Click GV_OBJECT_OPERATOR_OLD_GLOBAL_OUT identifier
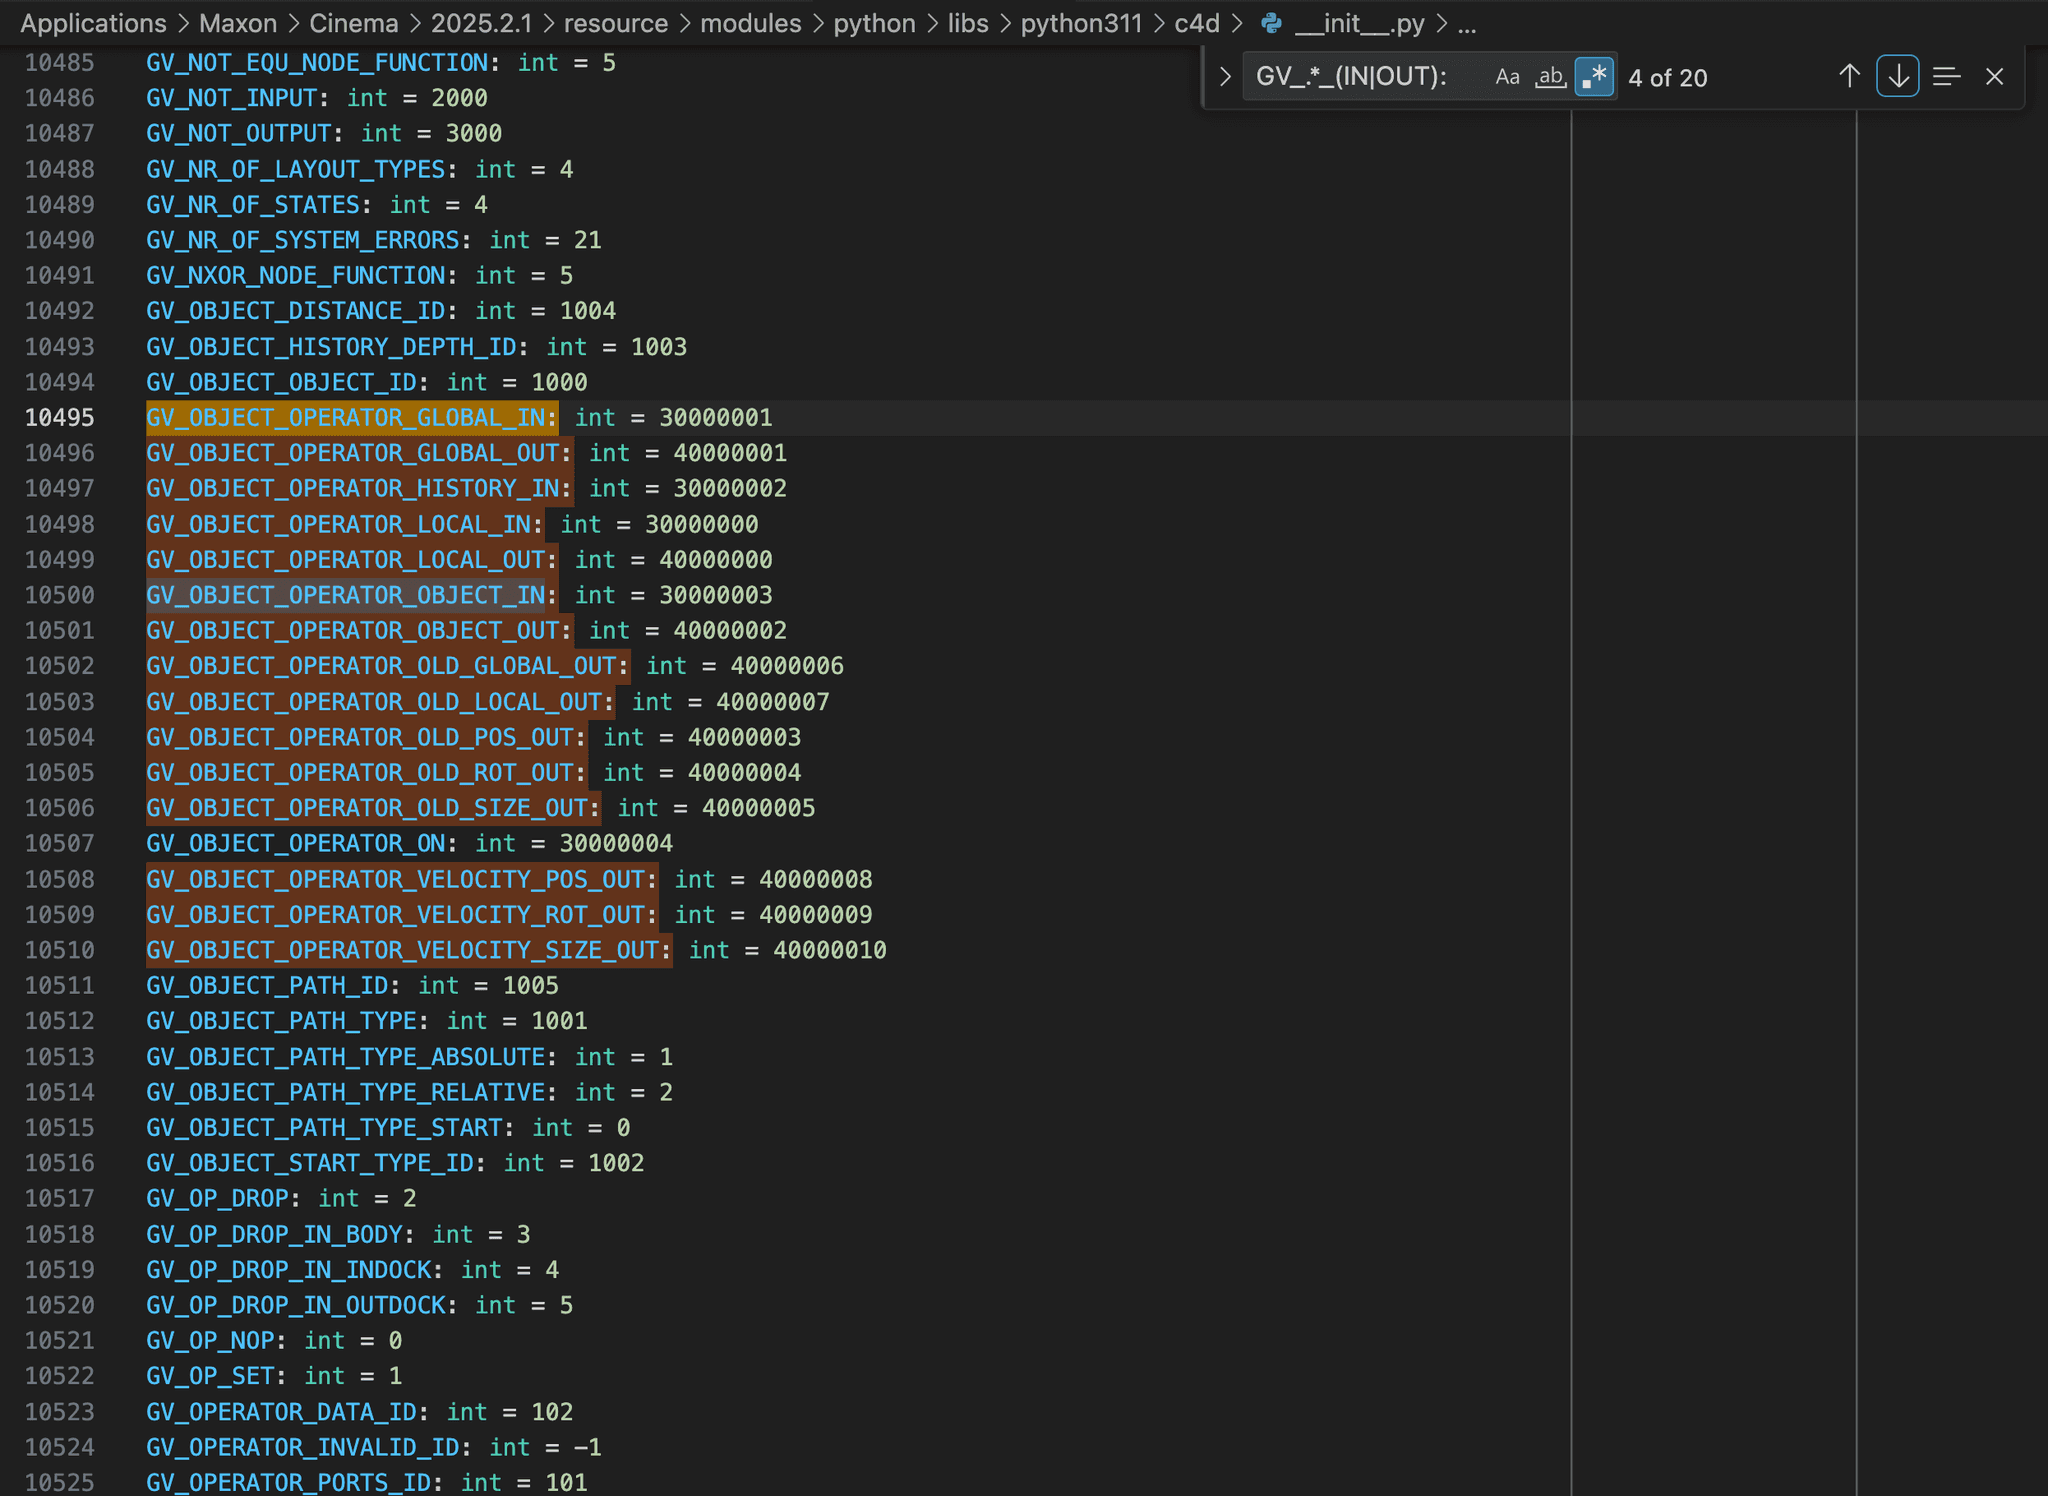Image resolution: width=2048 pixels, height=1496 pixels. 381,666
